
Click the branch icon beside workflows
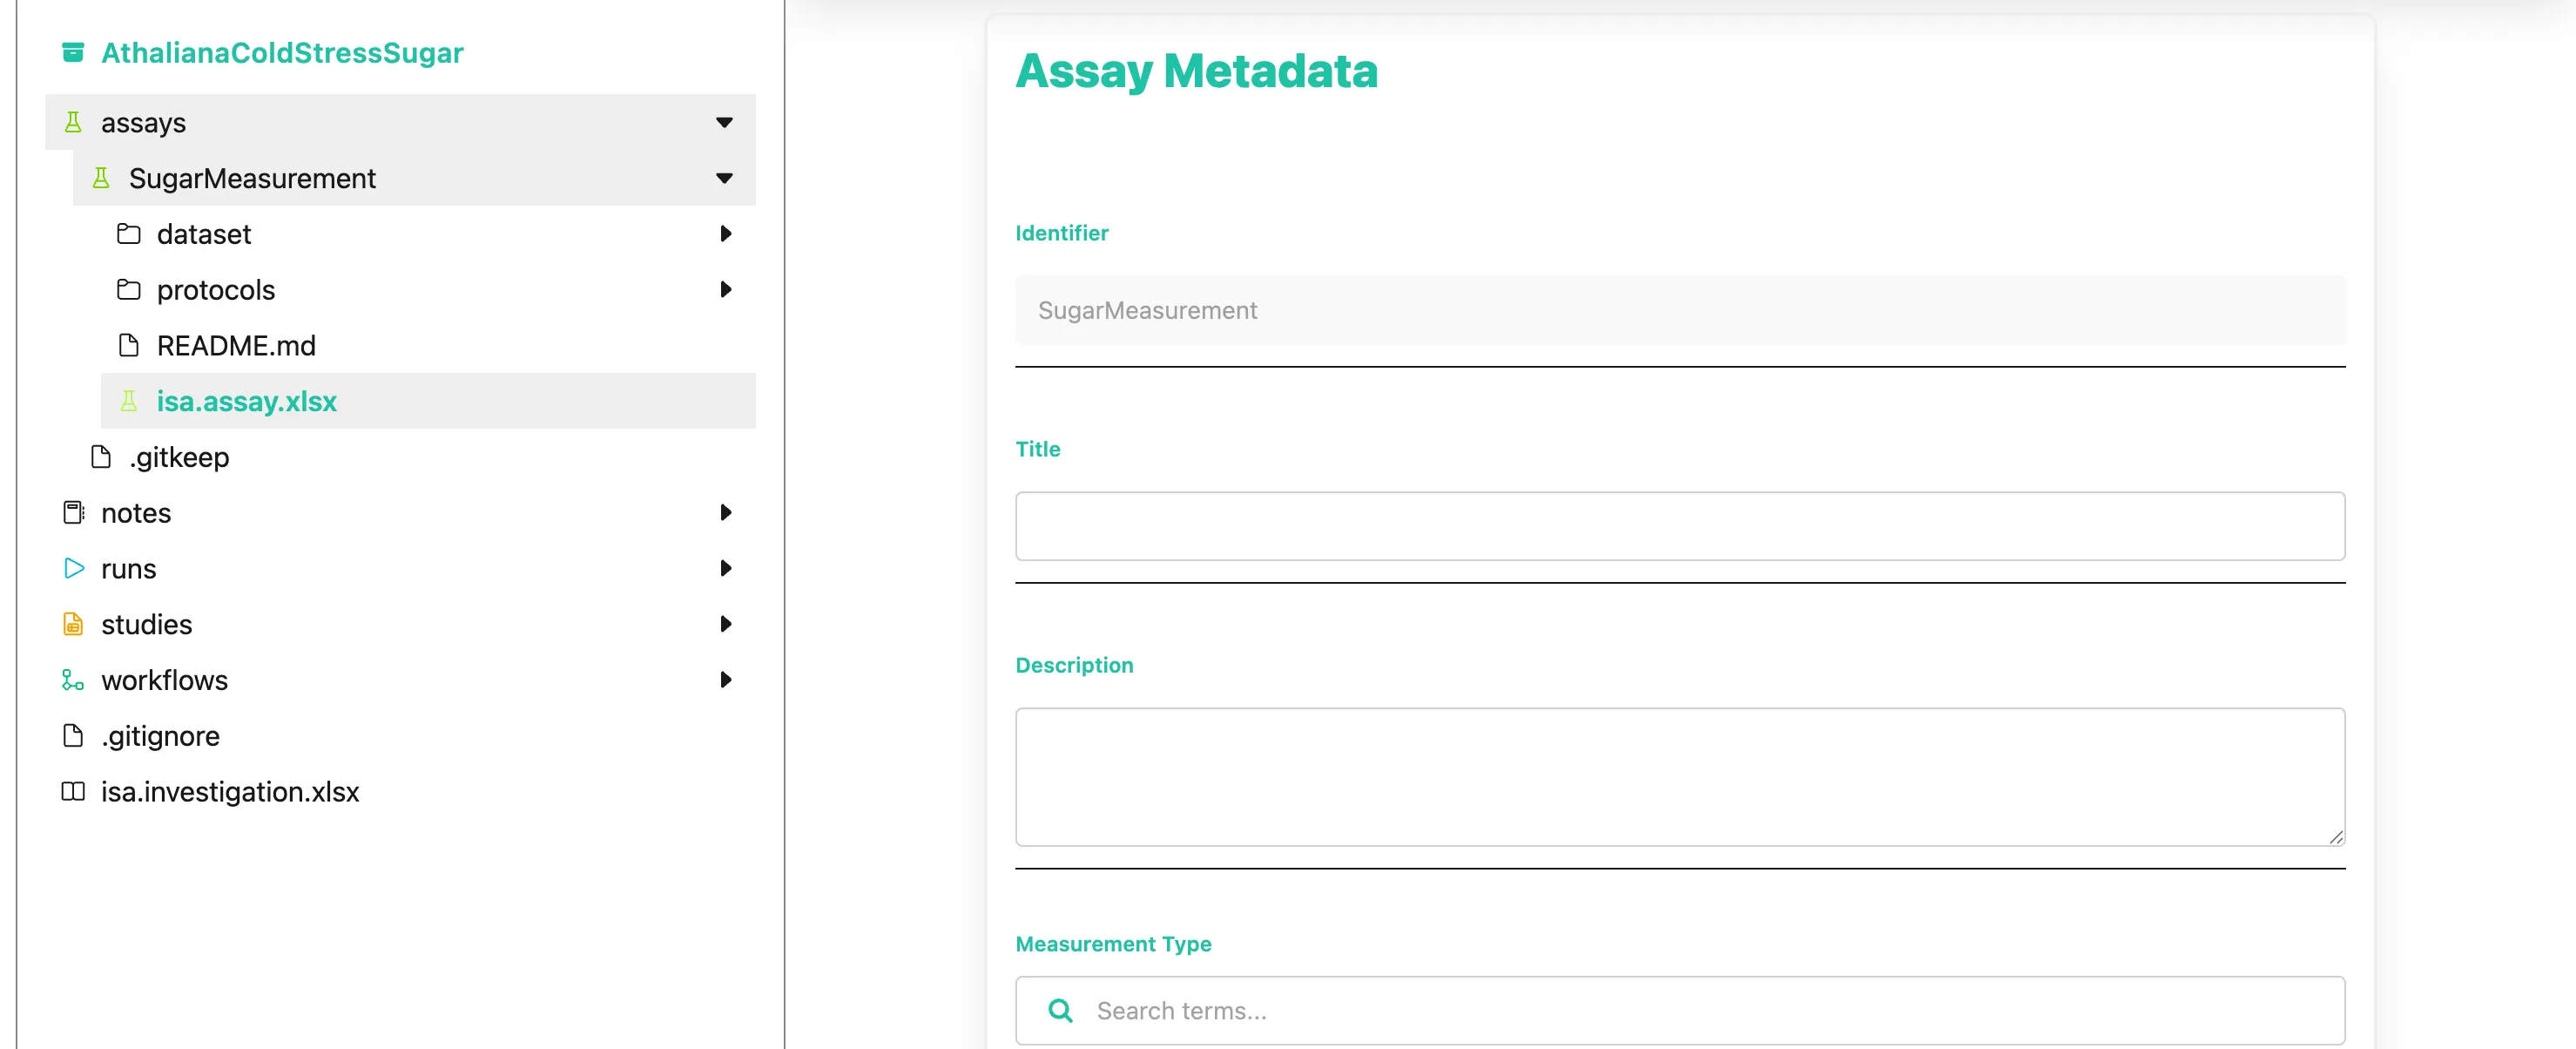[x=73, y=680]
